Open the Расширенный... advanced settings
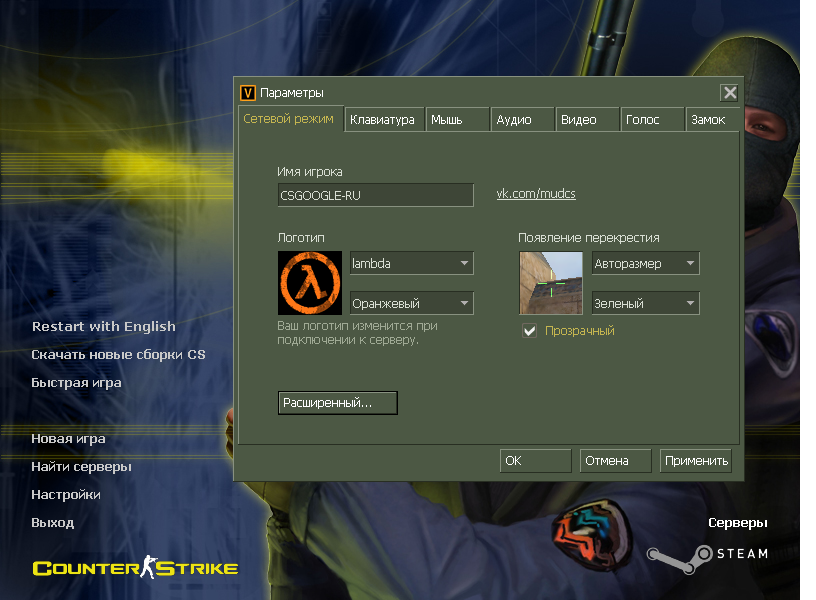816x600 pixels. point(338,403)
